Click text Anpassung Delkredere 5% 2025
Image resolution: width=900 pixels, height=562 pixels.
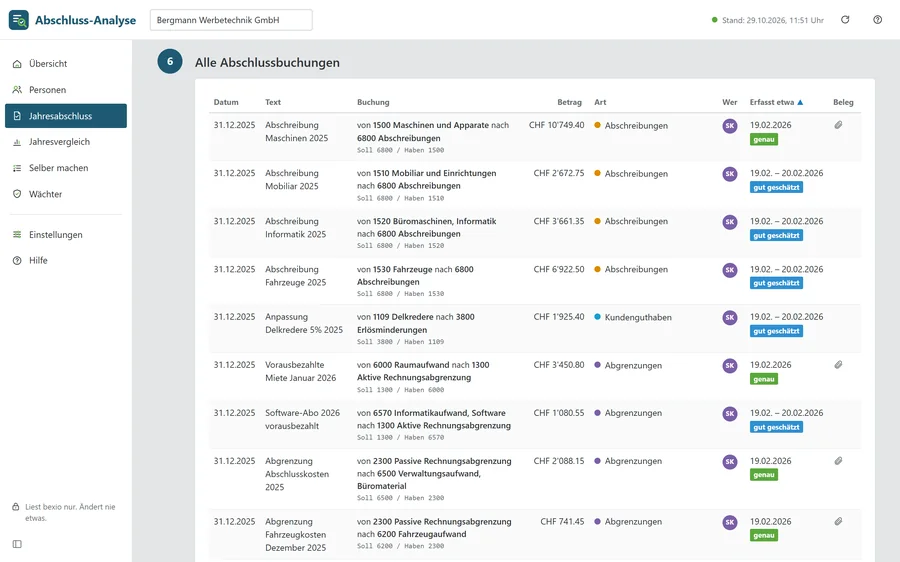coord(304,323)
